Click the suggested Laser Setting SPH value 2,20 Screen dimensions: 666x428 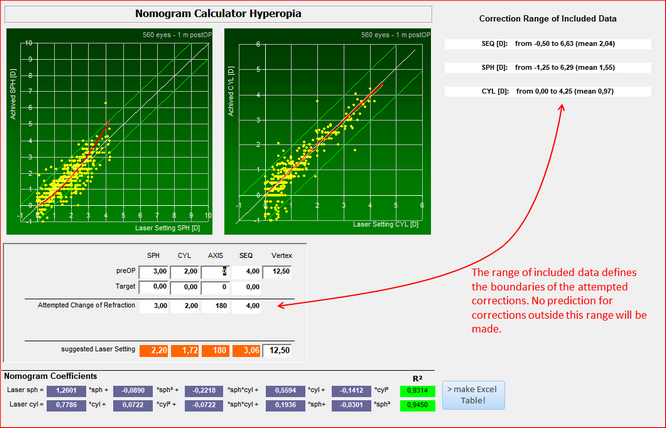pos(153,350)
